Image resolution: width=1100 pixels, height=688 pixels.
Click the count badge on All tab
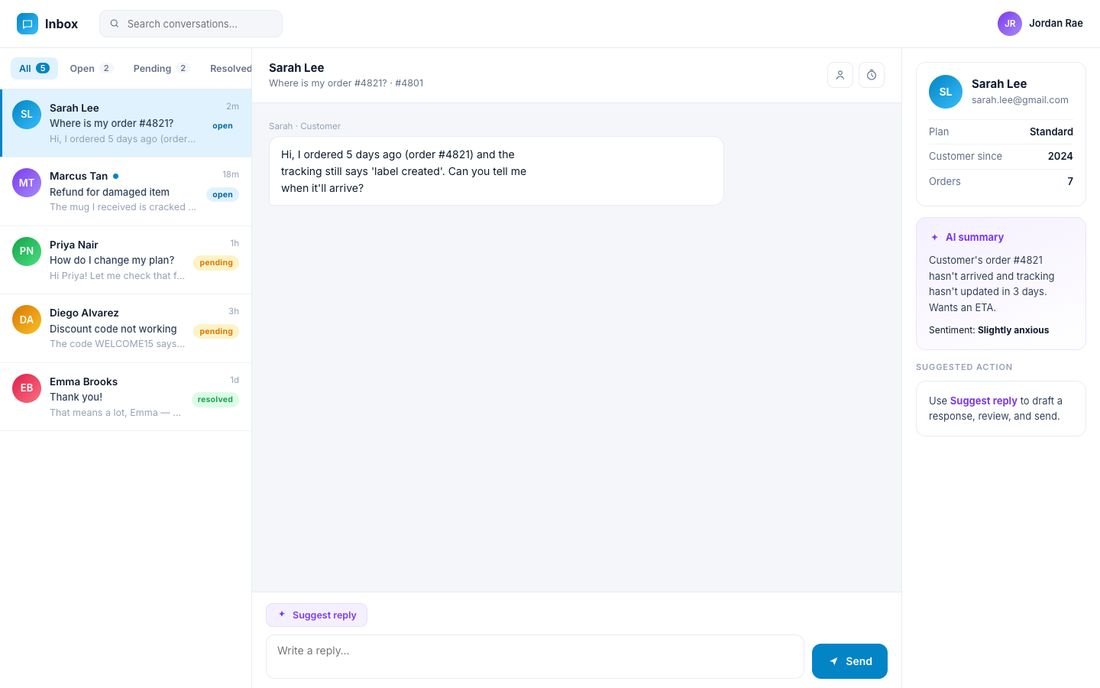pyautogui.click(x=43, y=68)
